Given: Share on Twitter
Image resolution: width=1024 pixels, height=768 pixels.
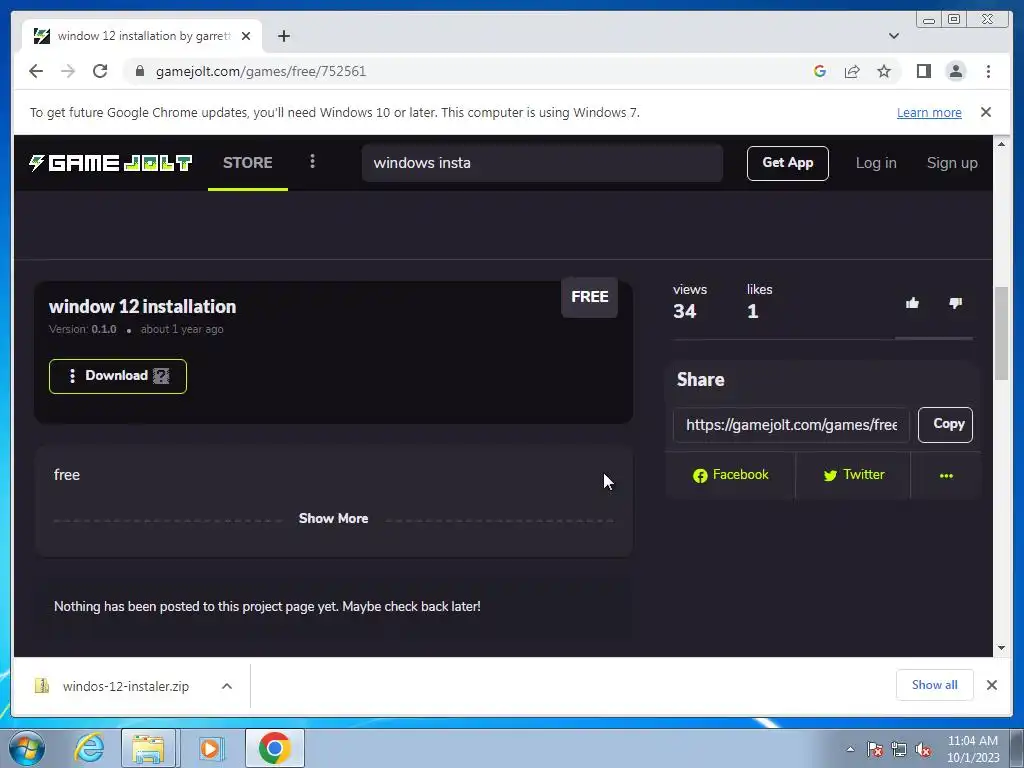Looking at the screenshot, I should point(854,475).
